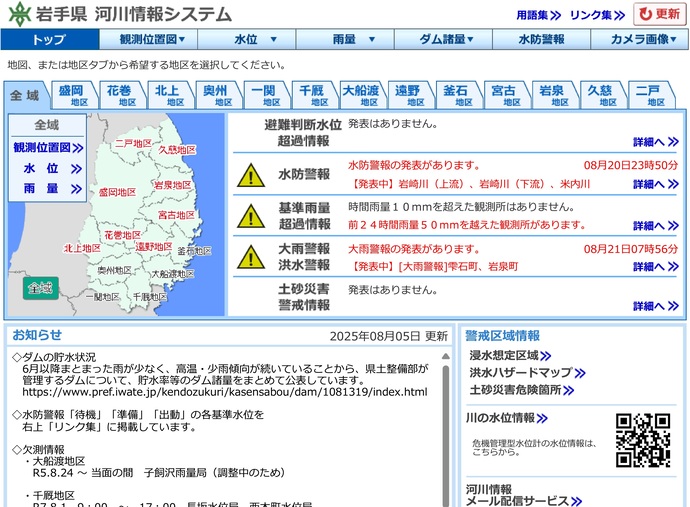The width and height of the screenshot is (690, 507).
Task: Open 詳細へ for 土砂災害 警戒情報
Action: (655, 306)
